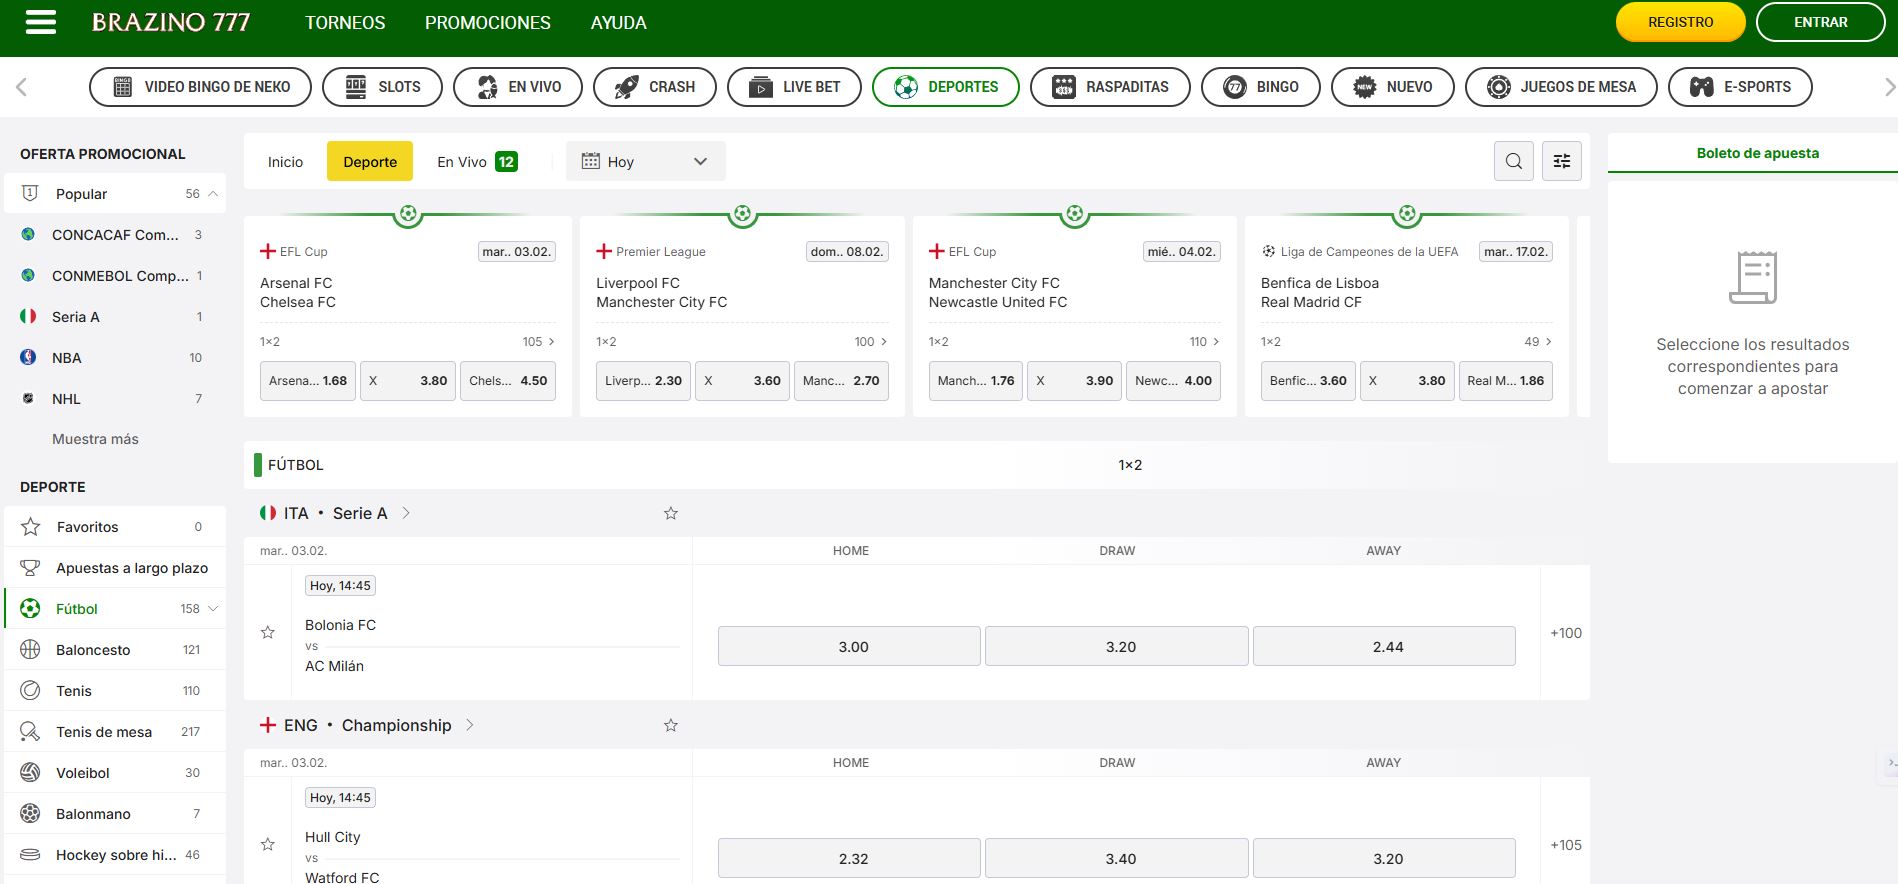This screenshot has height=884, width=1898.
Task: Click the REGISTRO button
Action: click(1681, 22)
